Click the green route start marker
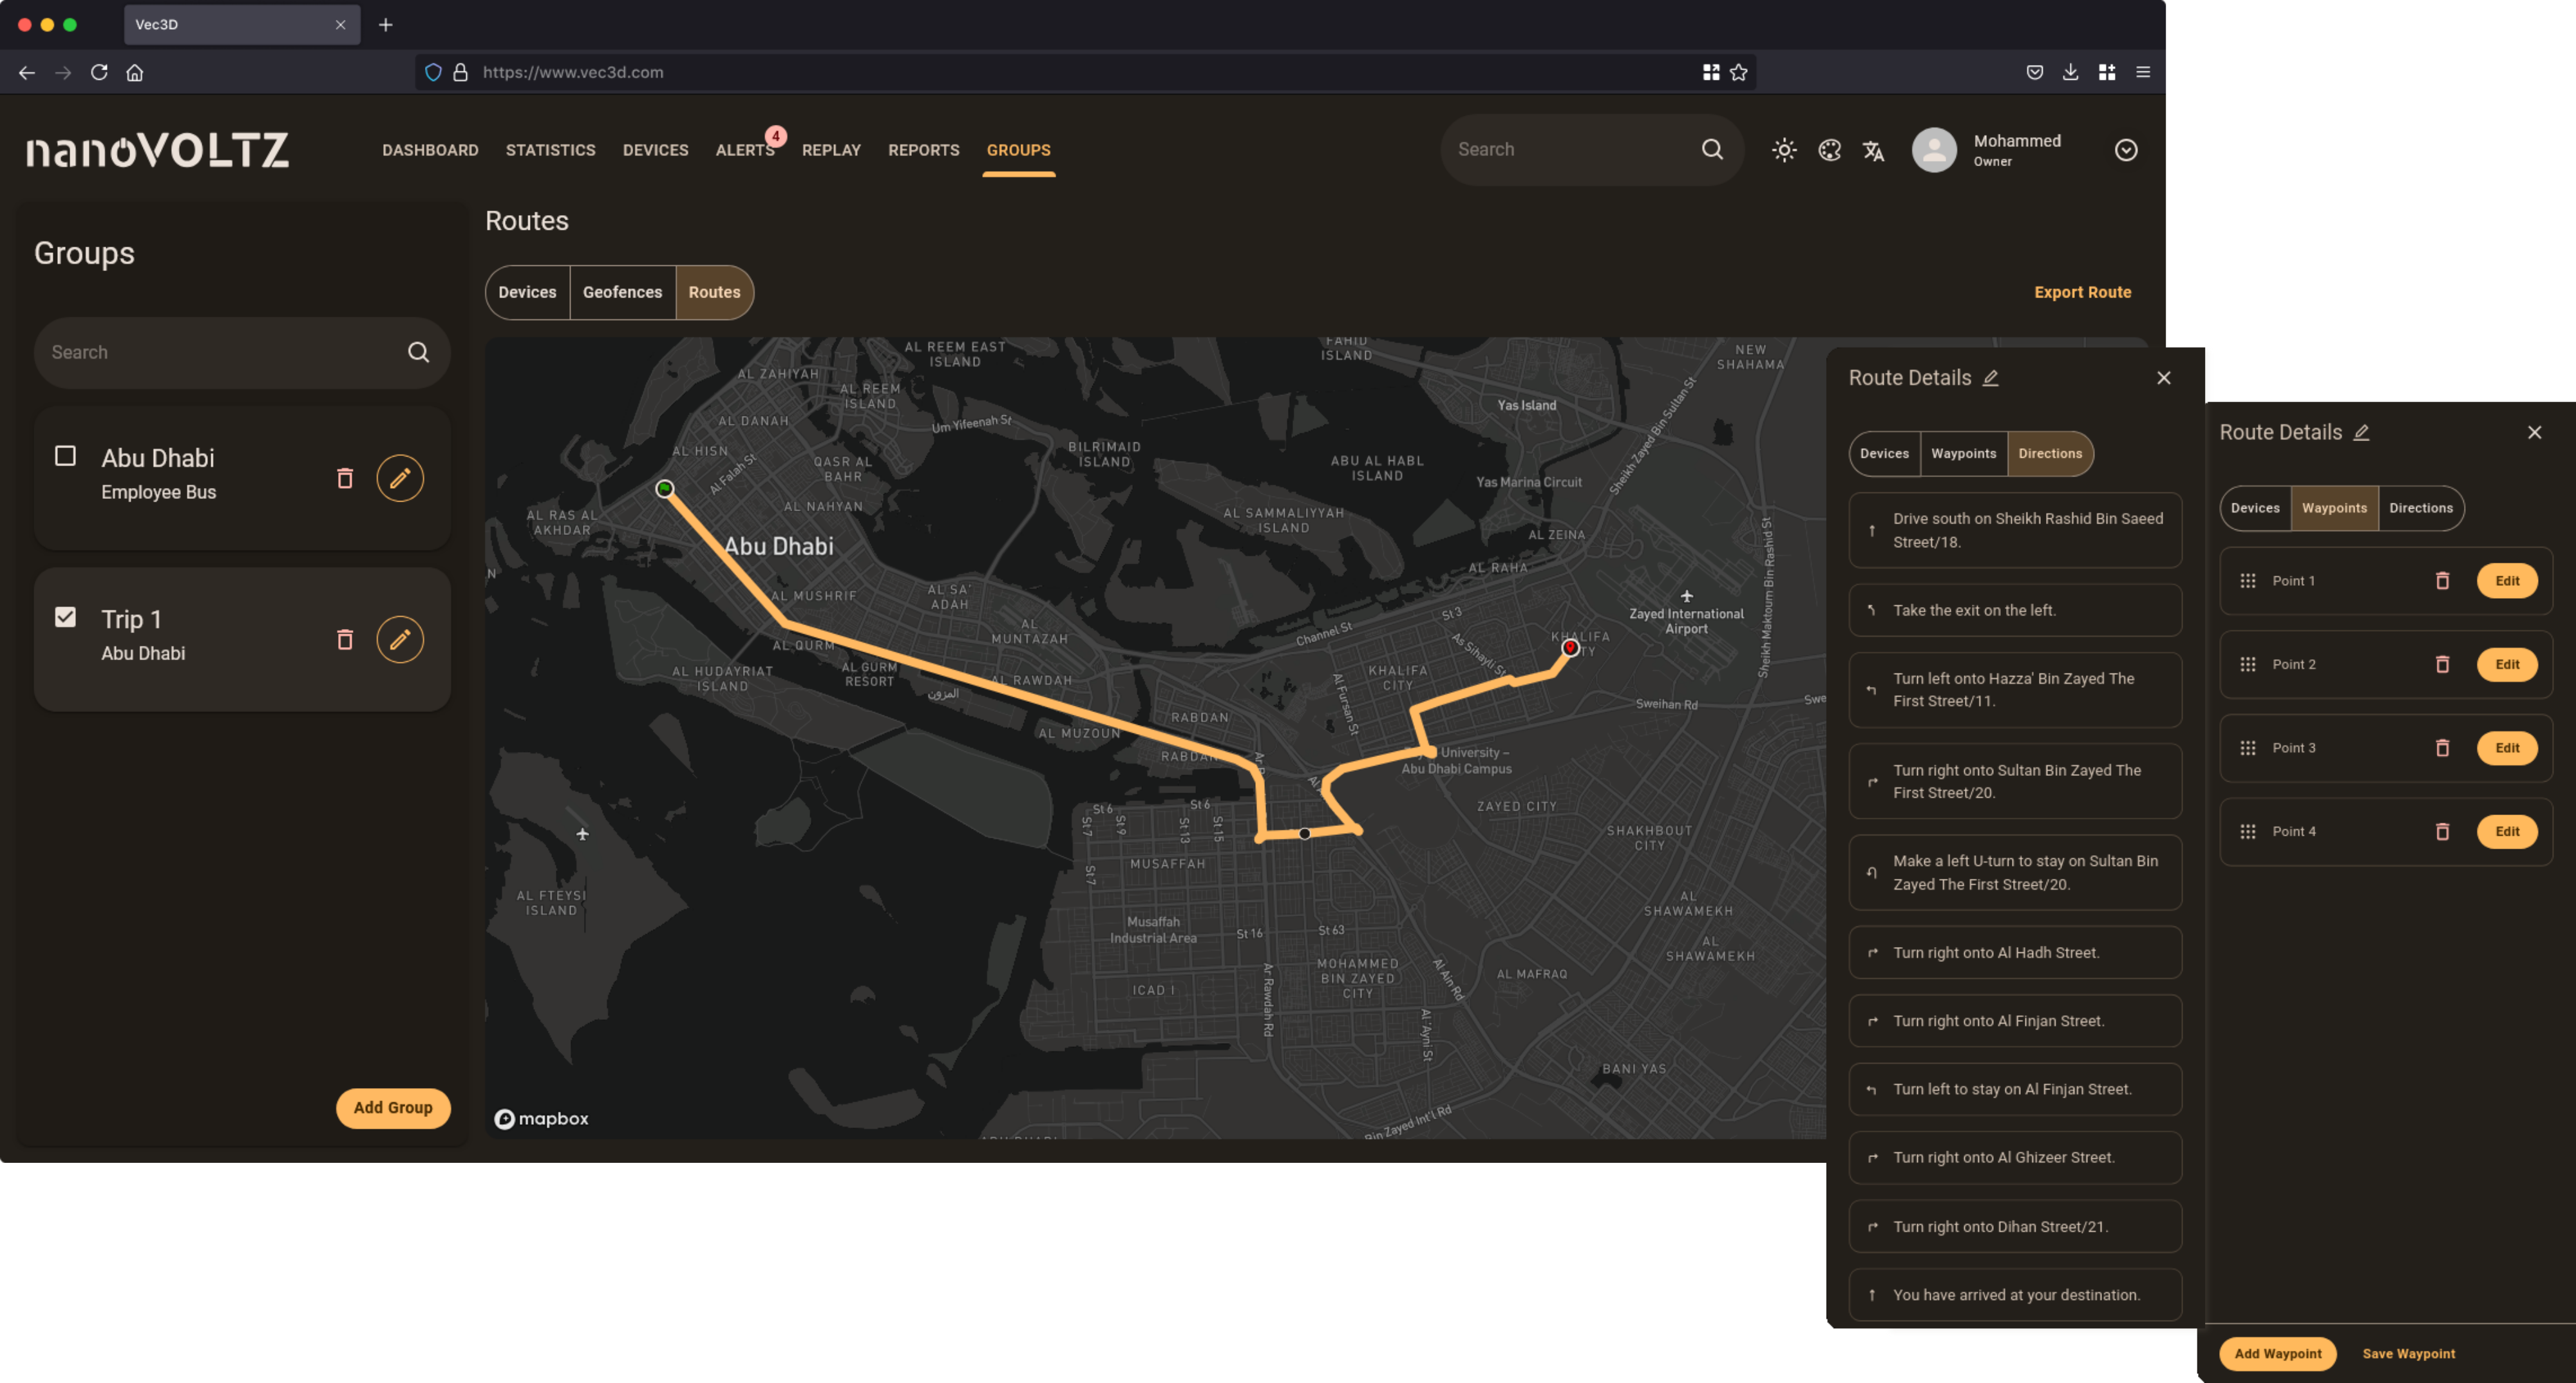 (664, 488)
